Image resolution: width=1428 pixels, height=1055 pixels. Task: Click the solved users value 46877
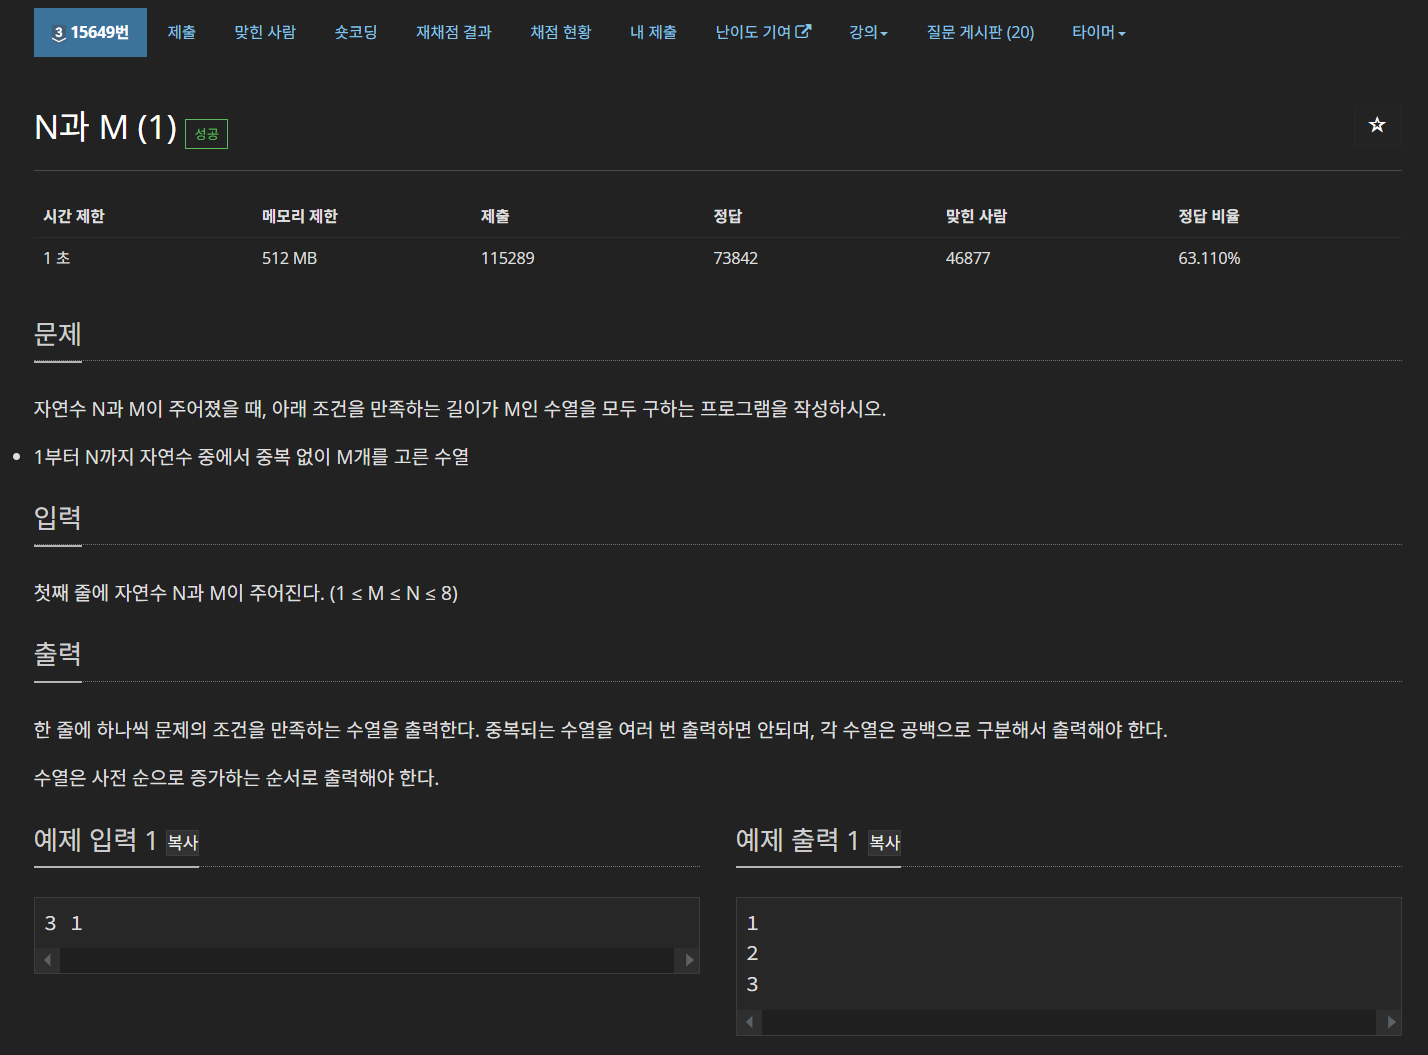tap(968, 258)
